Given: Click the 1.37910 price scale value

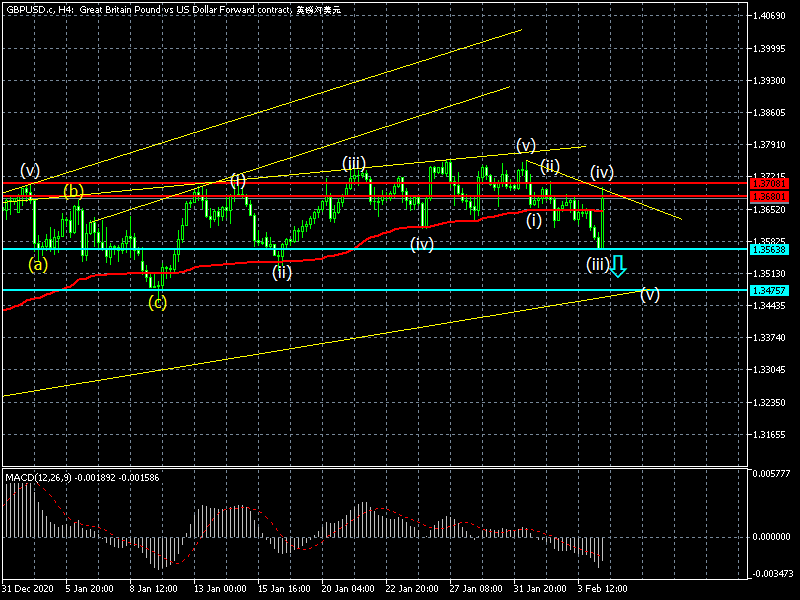Looking at the screenshot, I should click(769, 145).
